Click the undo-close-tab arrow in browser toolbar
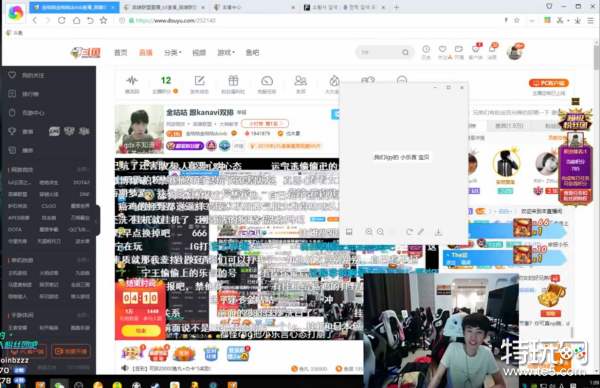The width and height of the screenshot is (600, 388). pyautogui.click(x=90, y=20)
